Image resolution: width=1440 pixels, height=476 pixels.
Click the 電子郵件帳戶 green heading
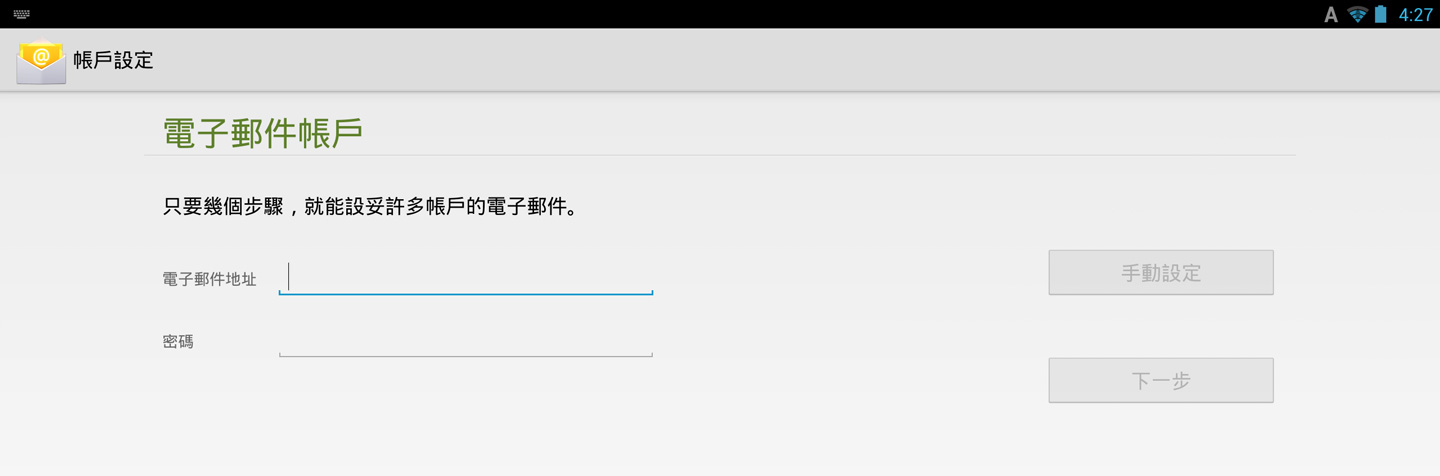(x=262, y=133)
